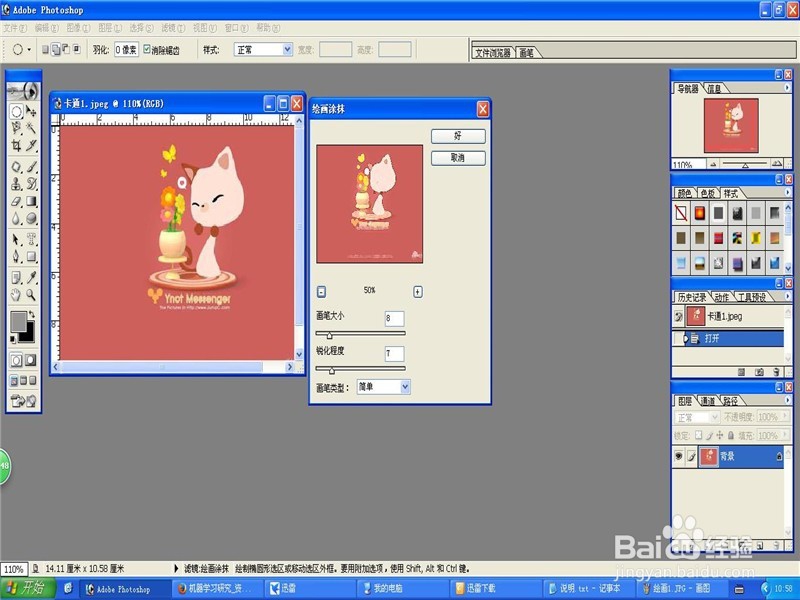This screenshot has width=800, height=600.
Task: Create new snapshot in History panel
Action: pos(759,372)
